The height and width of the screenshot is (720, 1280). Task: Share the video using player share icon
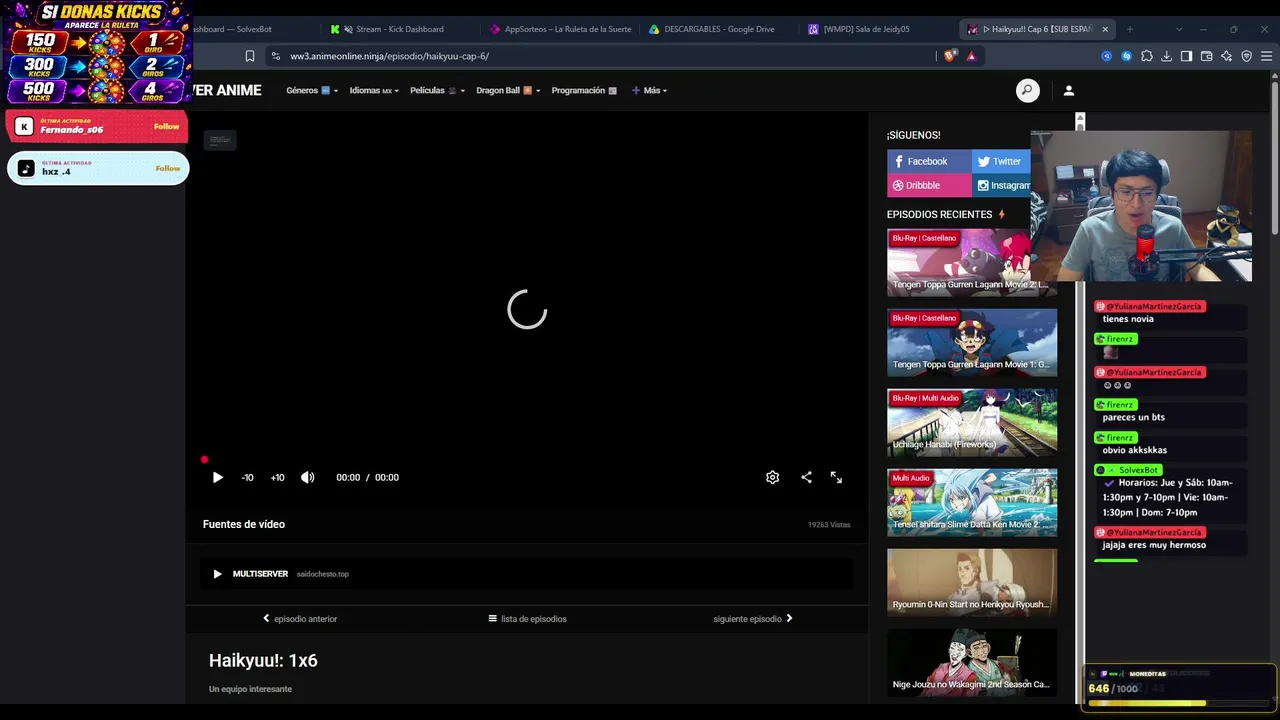[806, 478]
